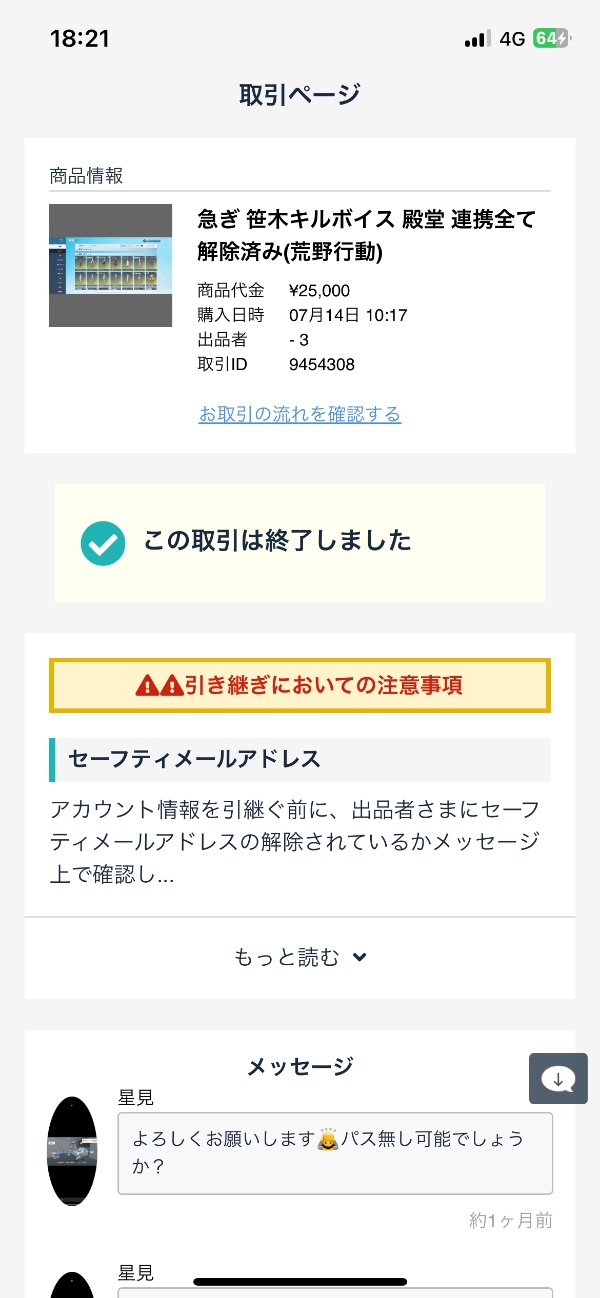Tap the chevron beside もっと読む

(360, 958)
